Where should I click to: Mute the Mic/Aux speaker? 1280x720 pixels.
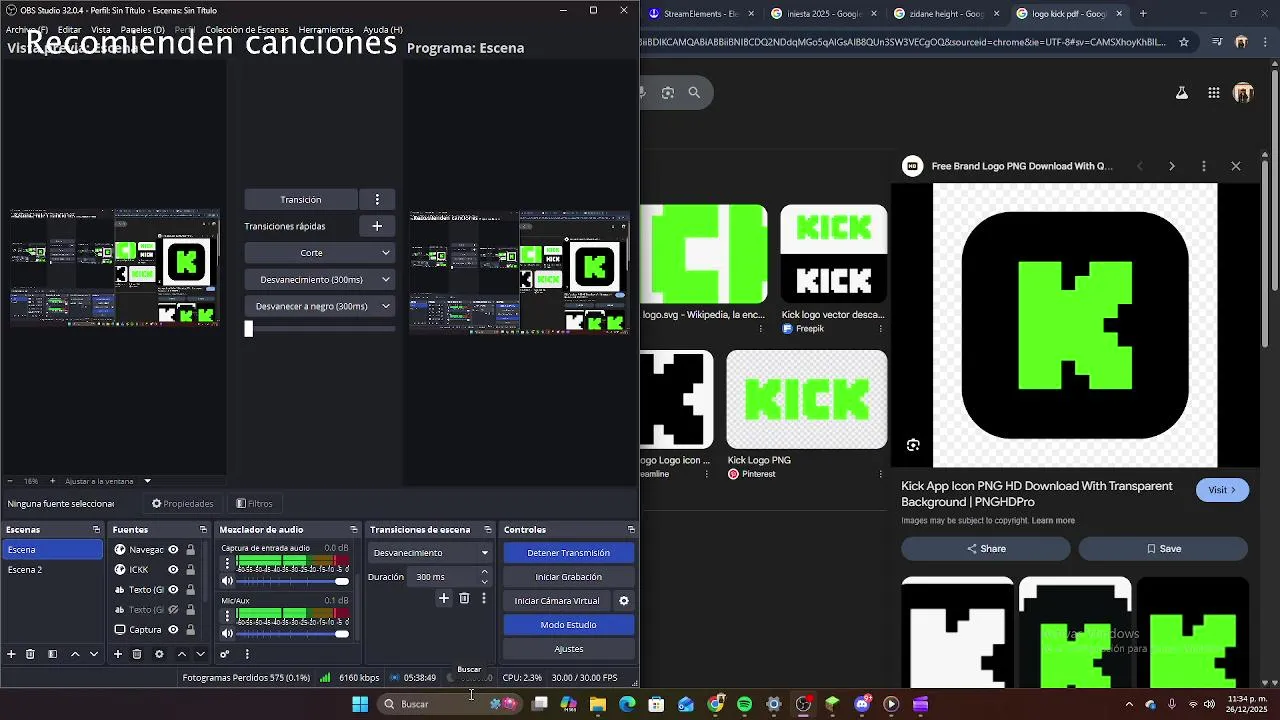click(x=227, y=633)
